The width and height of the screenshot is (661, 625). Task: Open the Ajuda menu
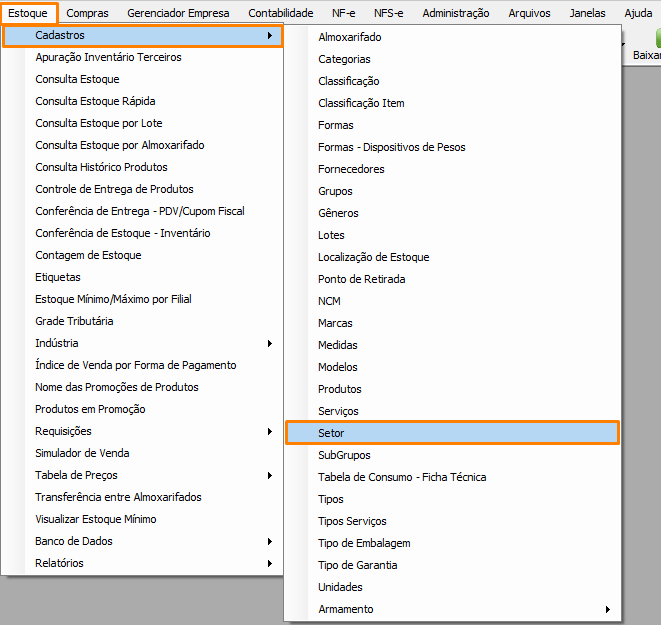(x=637, y=13)
